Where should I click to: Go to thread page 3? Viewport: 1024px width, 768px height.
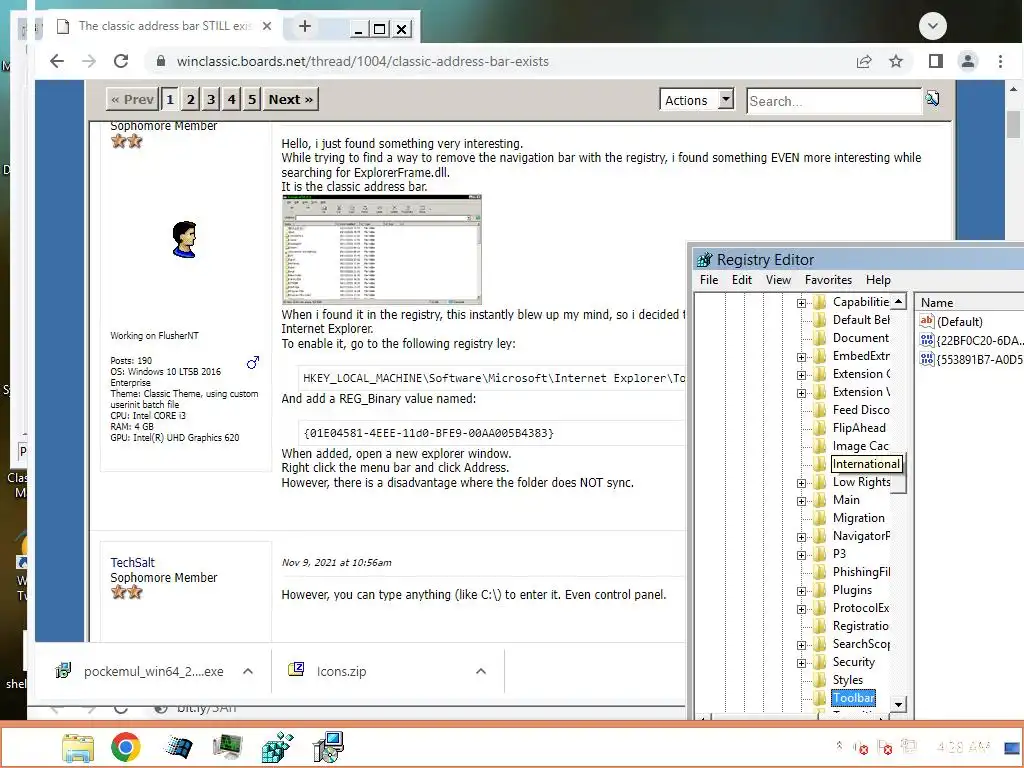click(210, 99)
